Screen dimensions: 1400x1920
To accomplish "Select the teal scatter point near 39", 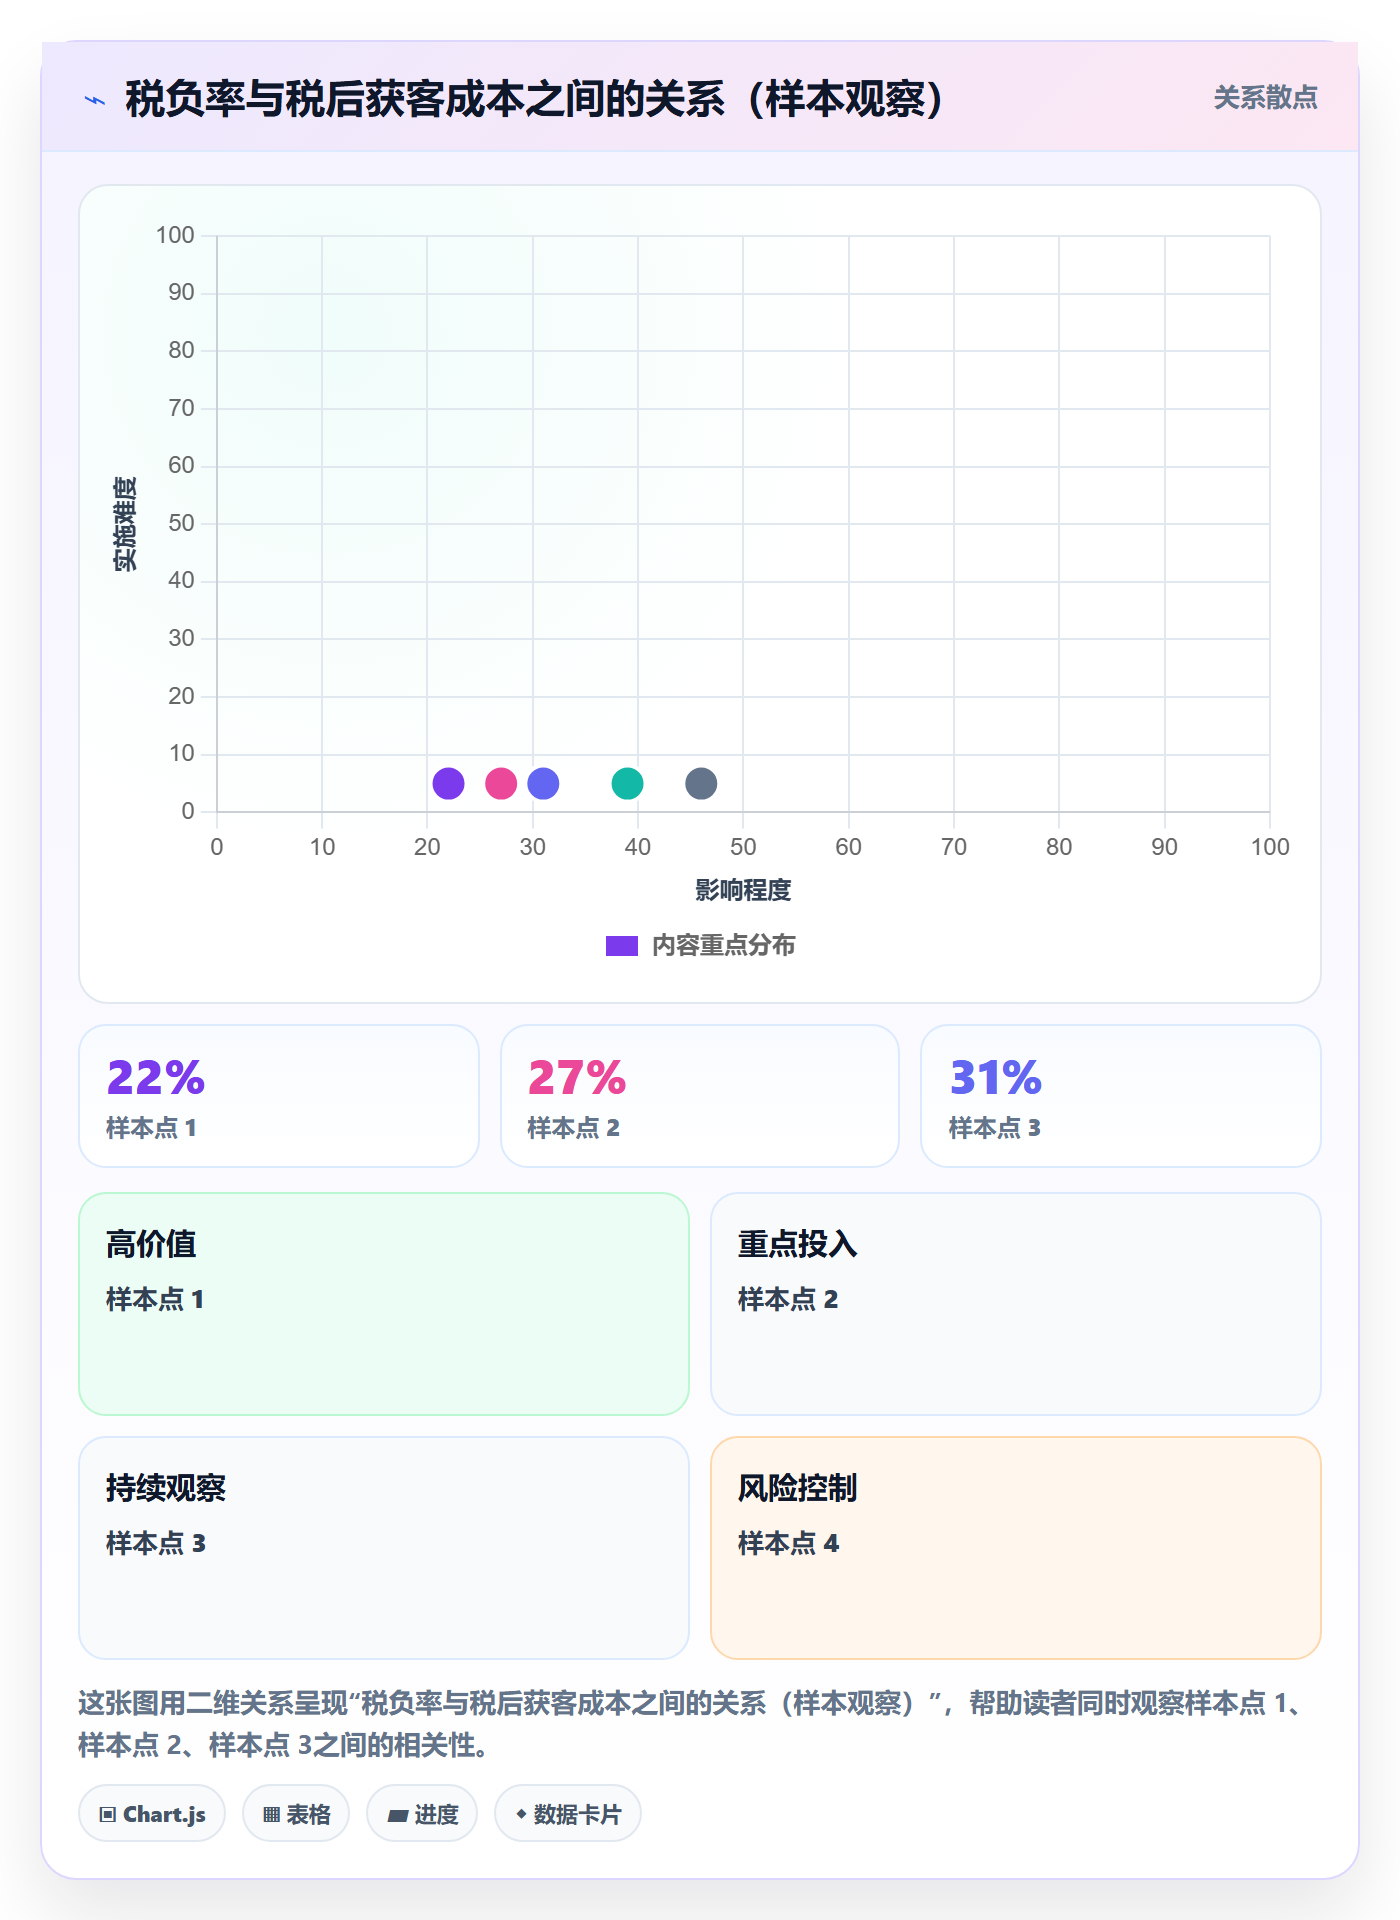I will pos(627,784).
